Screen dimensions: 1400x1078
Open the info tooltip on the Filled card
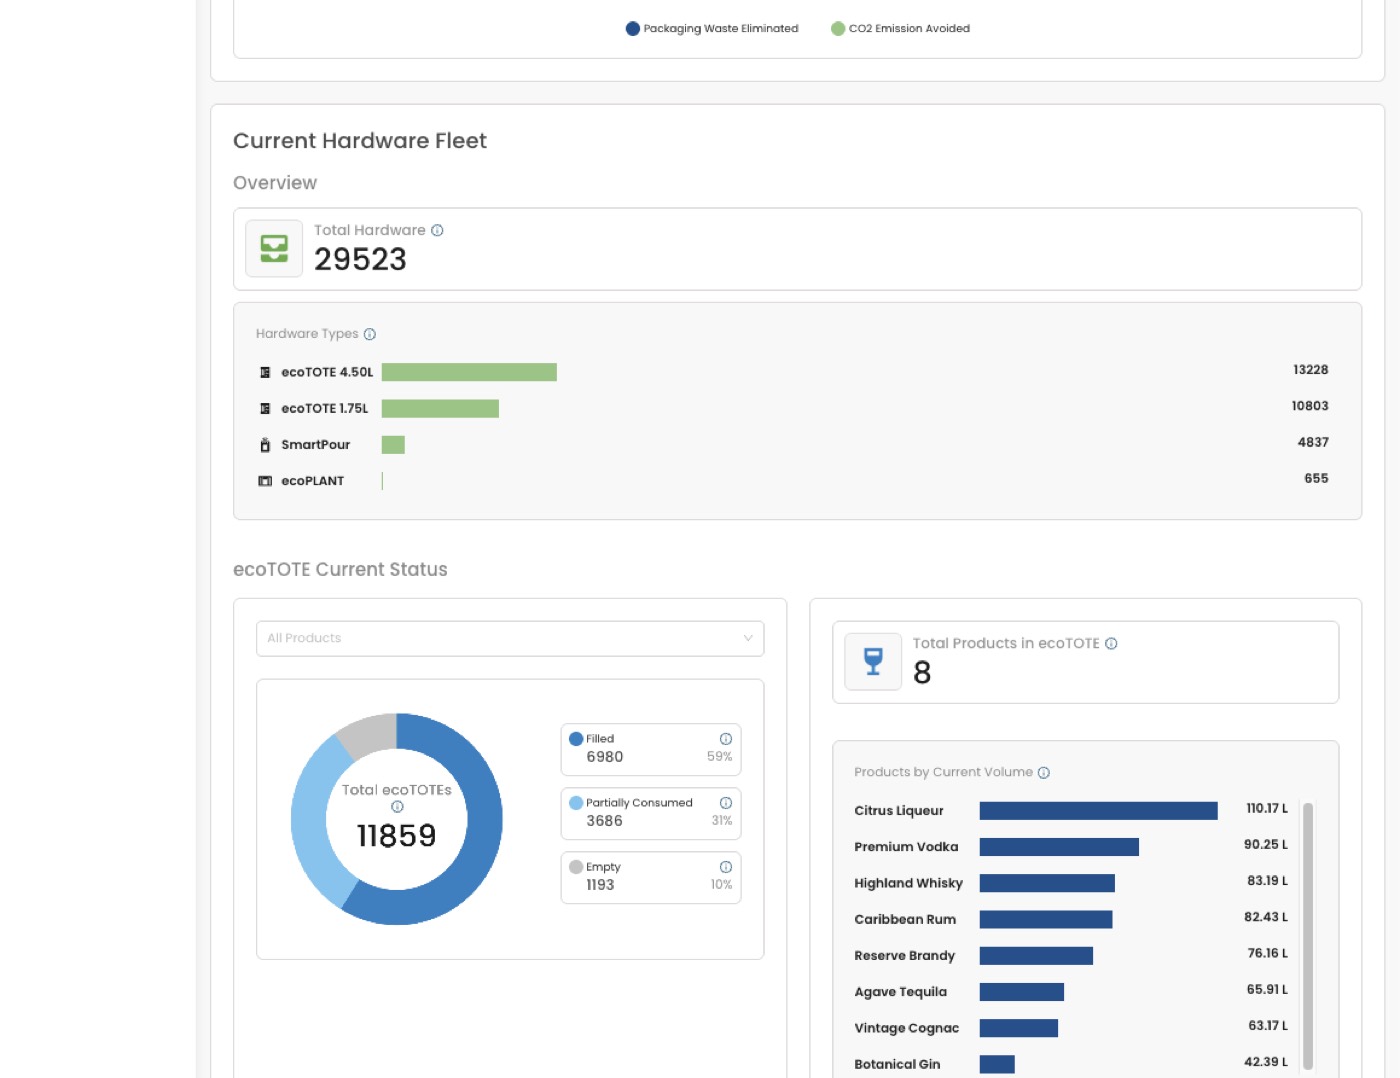pos(726,739)
